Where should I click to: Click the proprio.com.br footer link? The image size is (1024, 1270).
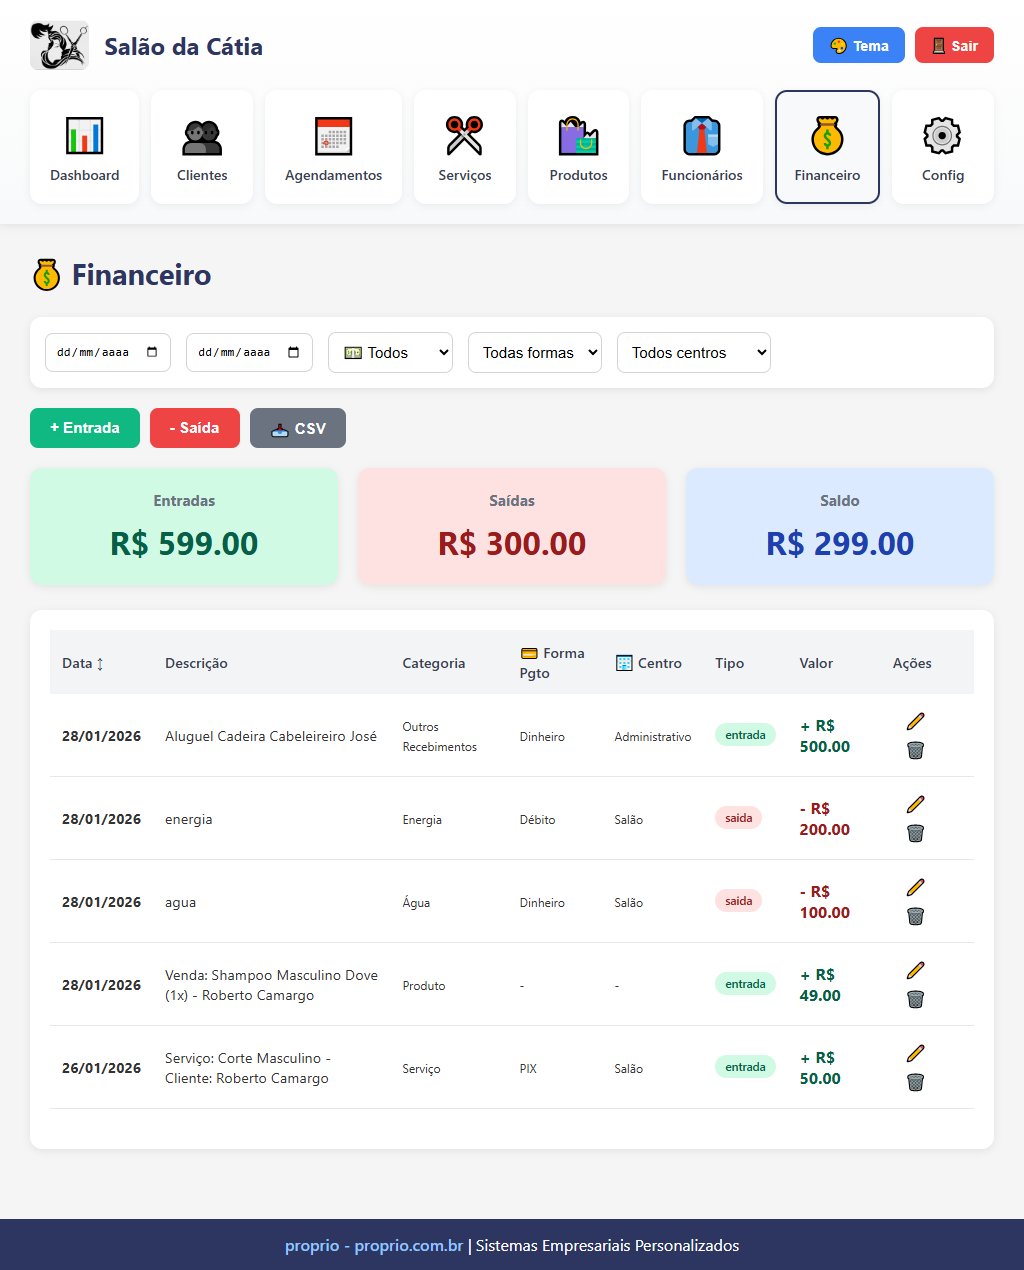tap(374, 1245)
